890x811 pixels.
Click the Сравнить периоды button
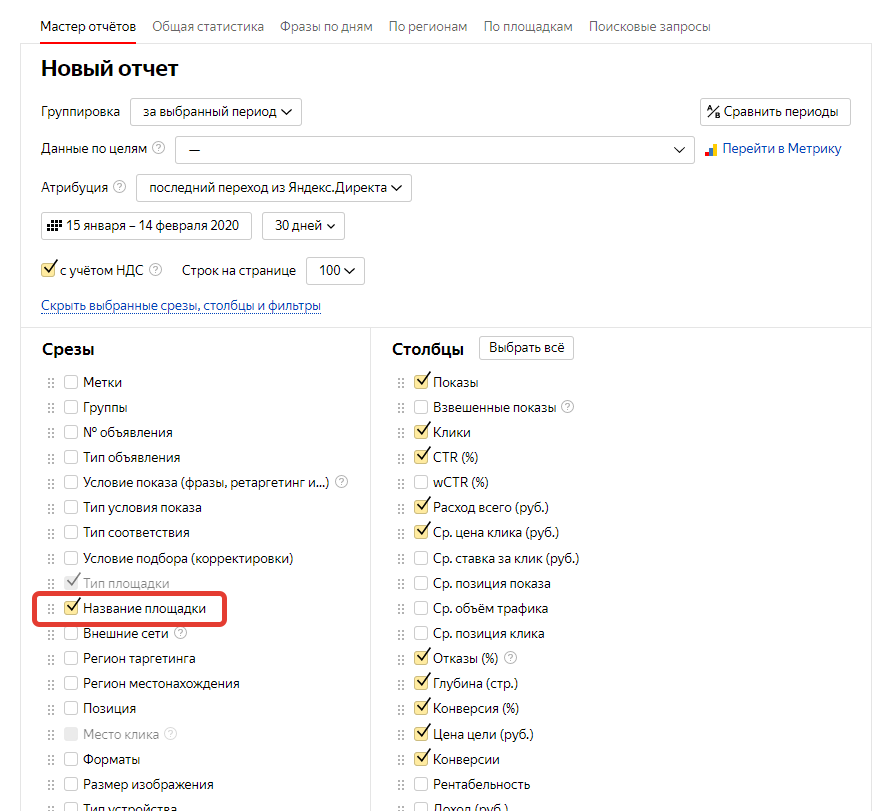(775, 112)
